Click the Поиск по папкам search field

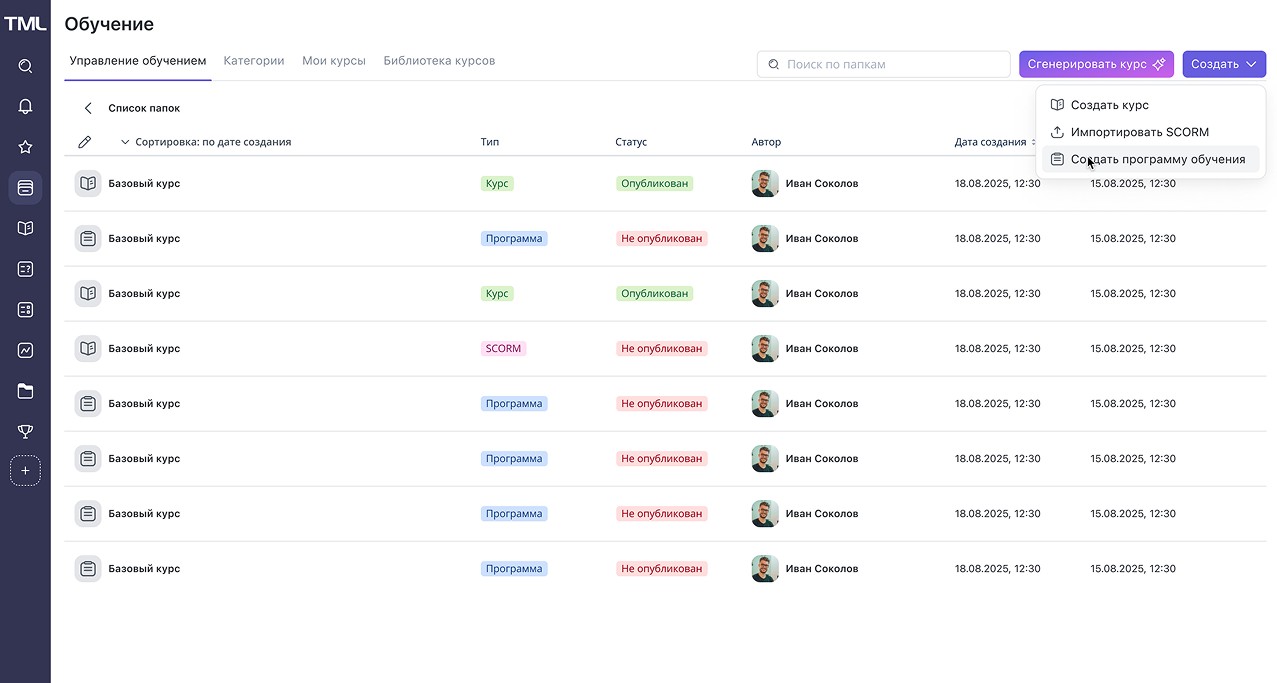[x=884, y=64]
